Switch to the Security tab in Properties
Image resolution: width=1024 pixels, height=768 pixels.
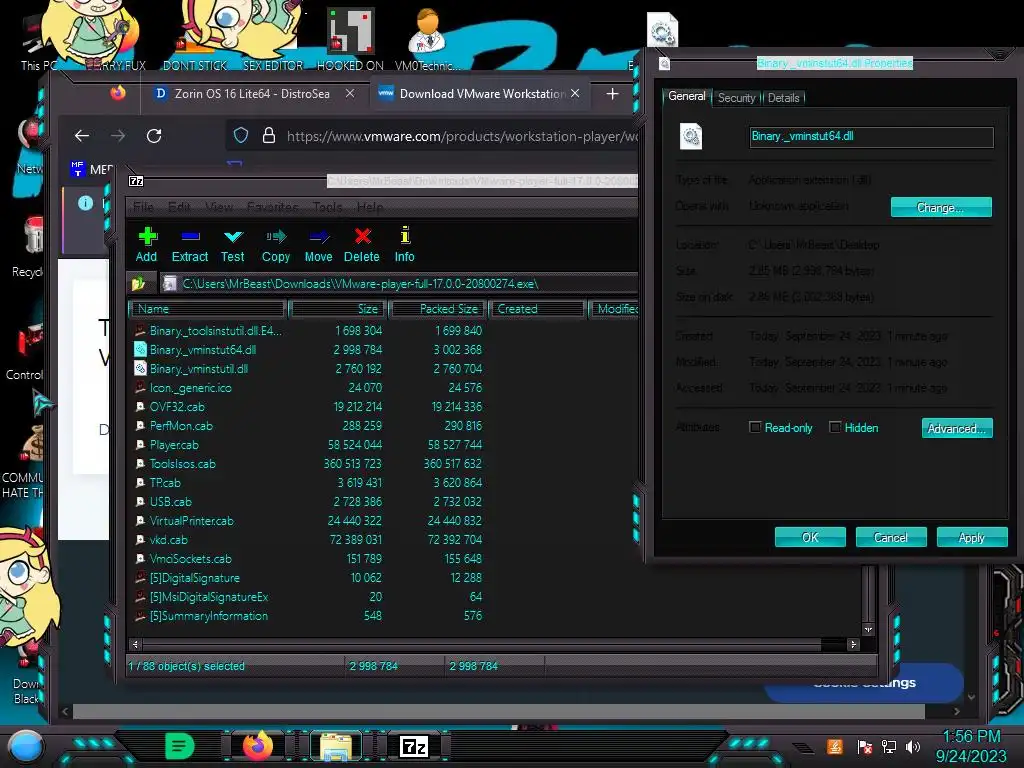[x=736, y=98]
